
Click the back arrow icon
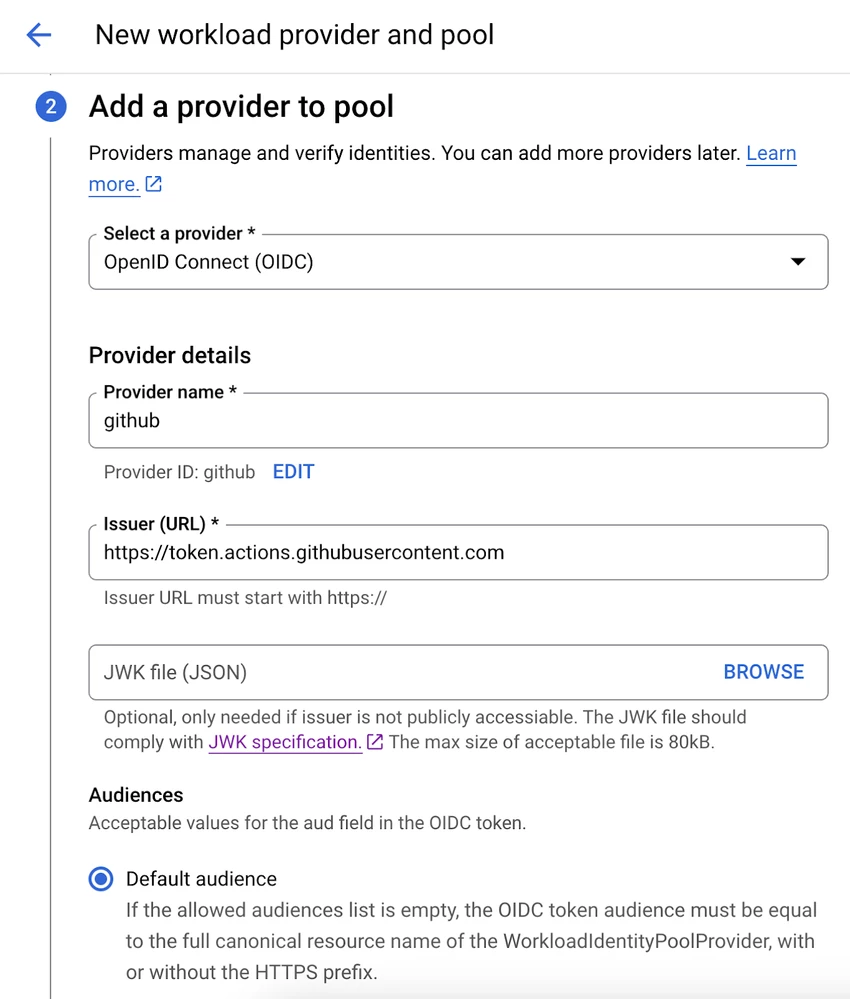pyautogui.click(x=38, y=36)
